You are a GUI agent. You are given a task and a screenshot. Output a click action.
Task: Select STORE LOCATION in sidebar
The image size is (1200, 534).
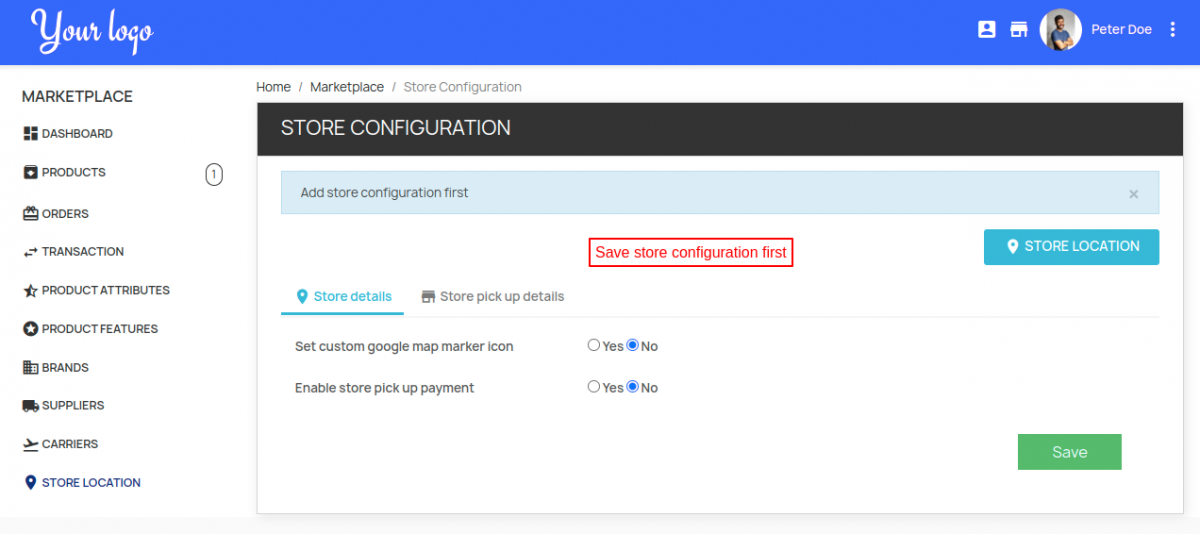click(91, 482)
